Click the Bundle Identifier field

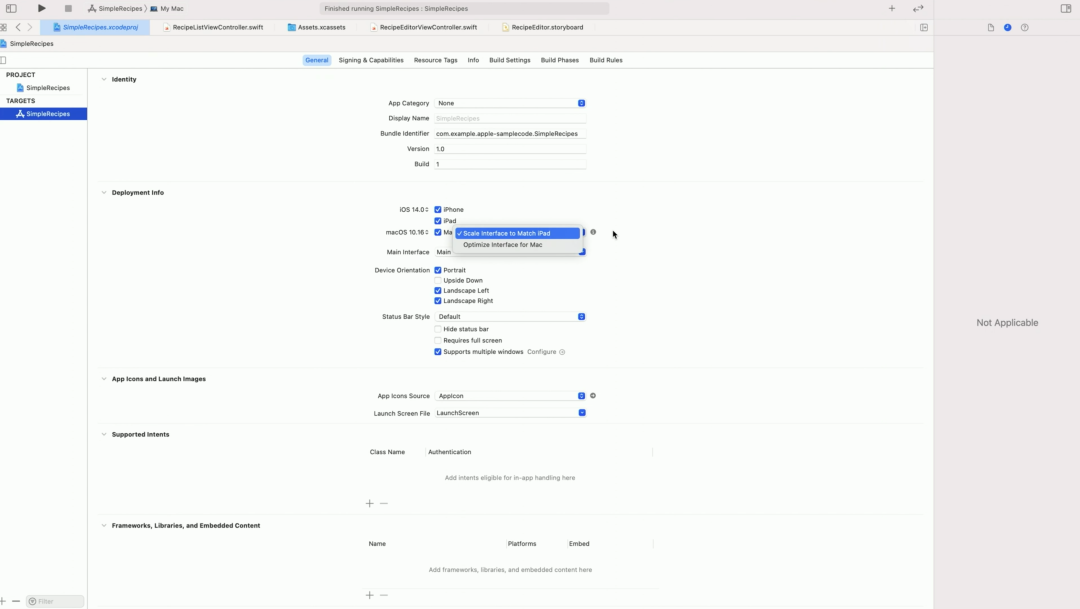coord(510,134)
